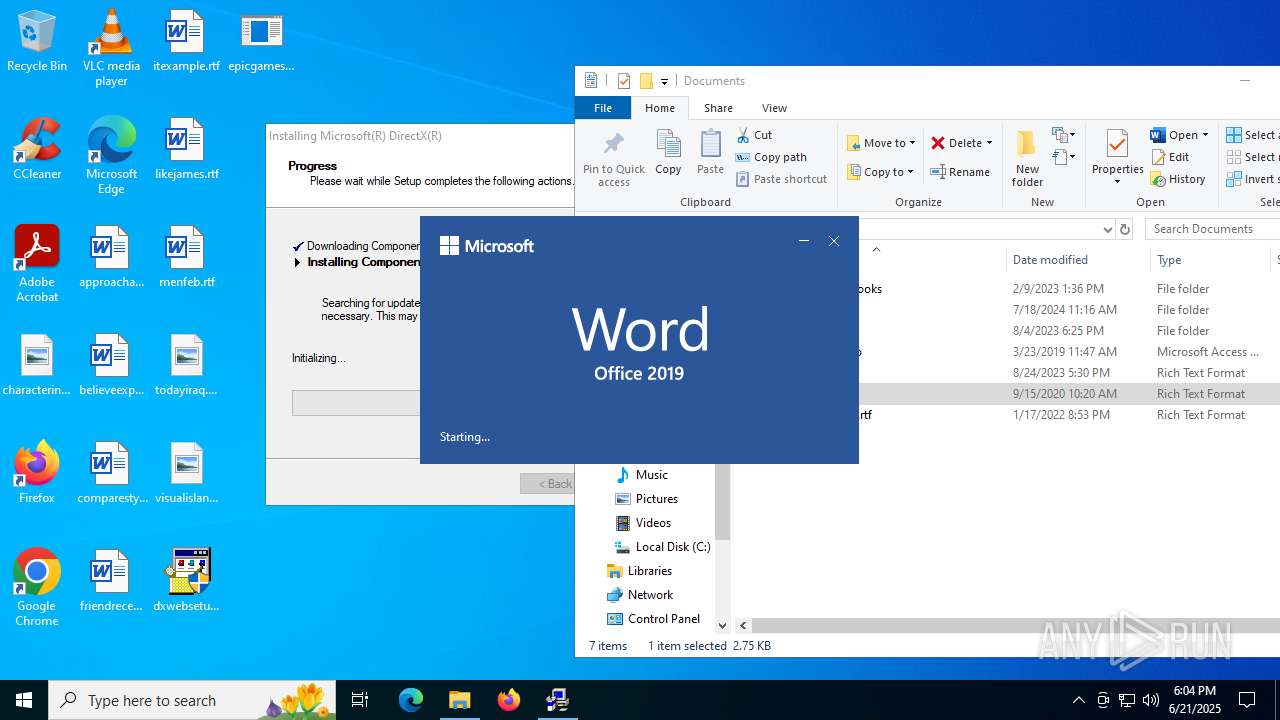Select the itexample.rtf desktop file
1280x720 pixels.
click(186, 42)
